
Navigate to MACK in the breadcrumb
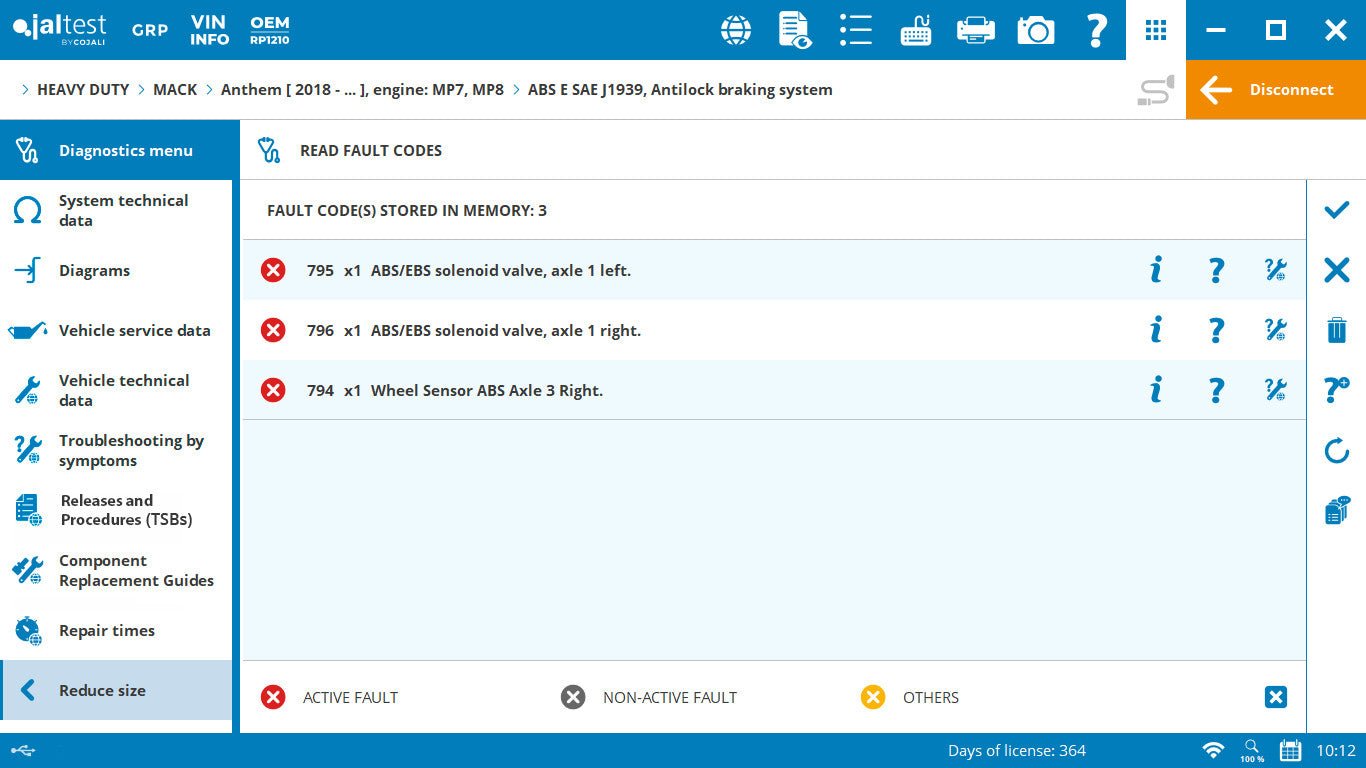click(175, 90)
